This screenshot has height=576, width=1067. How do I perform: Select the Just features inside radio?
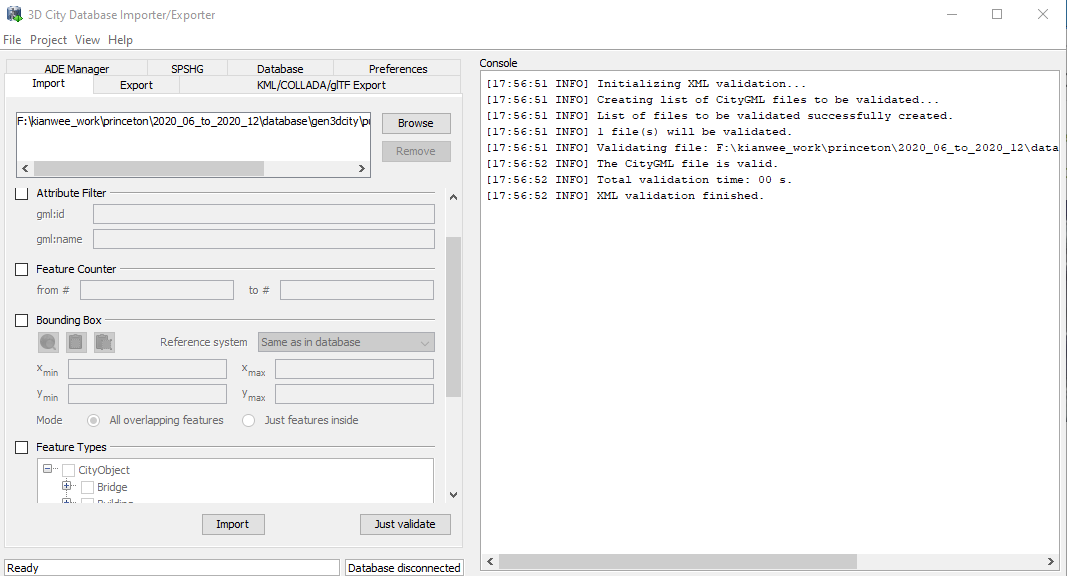[248, 421]
